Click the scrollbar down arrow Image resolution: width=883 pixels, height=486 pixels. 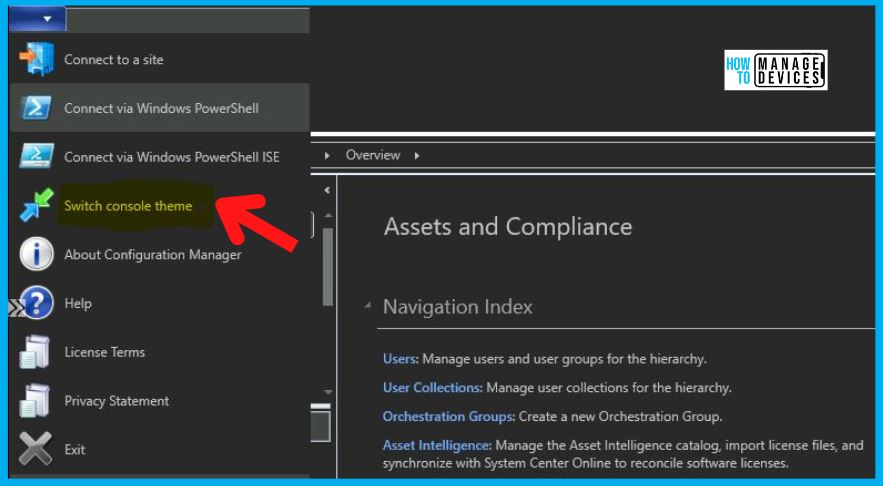click(x=328, y=392)
